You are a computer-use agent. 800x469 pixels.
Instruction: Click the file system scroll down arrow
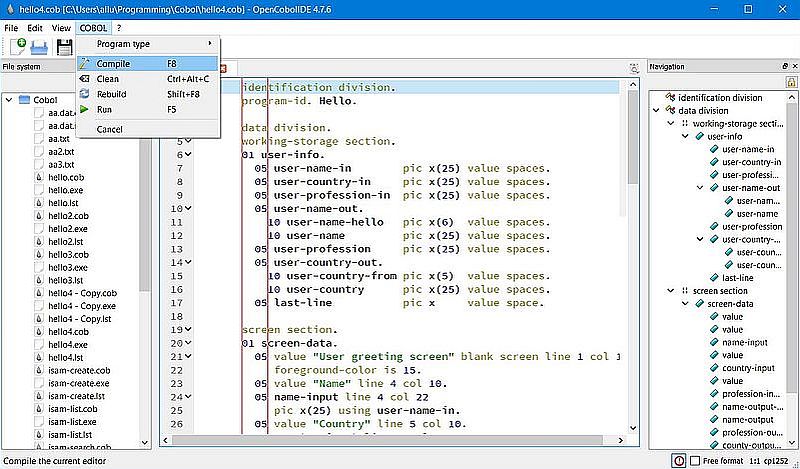coord(145,443)
